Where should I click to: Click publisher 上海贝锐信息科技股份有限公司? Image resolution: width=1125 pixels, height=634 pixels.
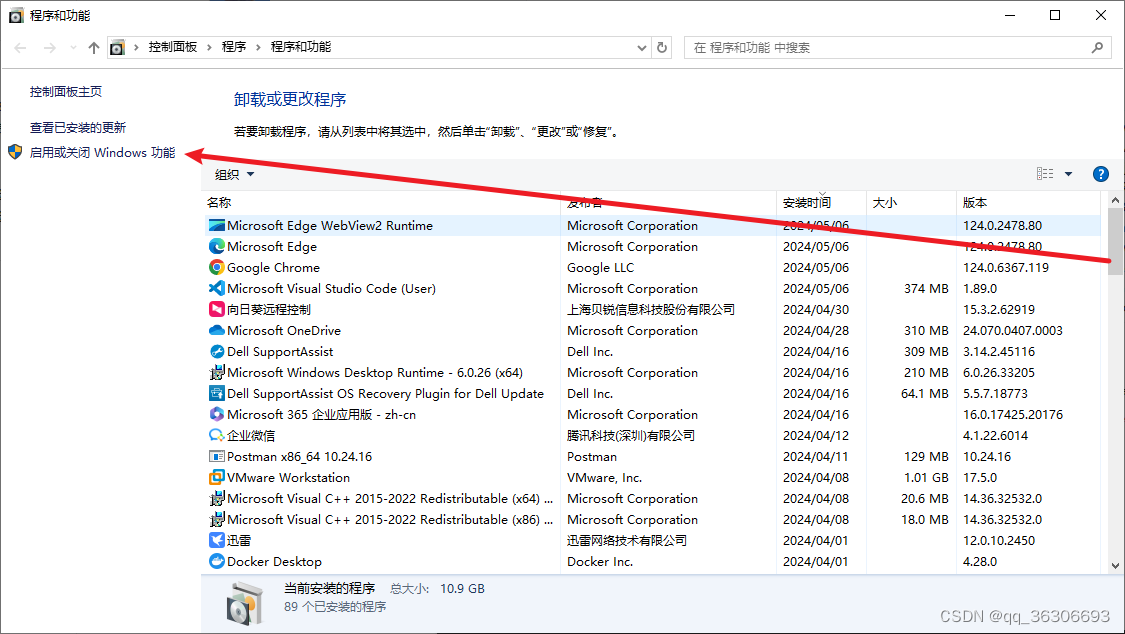coord(651,309)
